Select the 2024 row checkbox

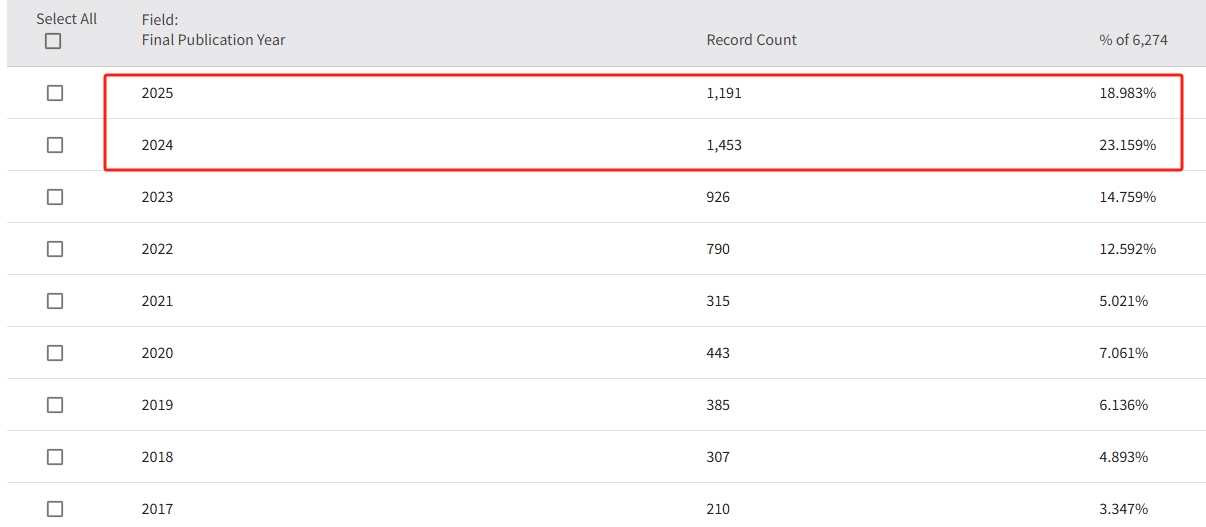pyautogui.click(x=55, y=145)
